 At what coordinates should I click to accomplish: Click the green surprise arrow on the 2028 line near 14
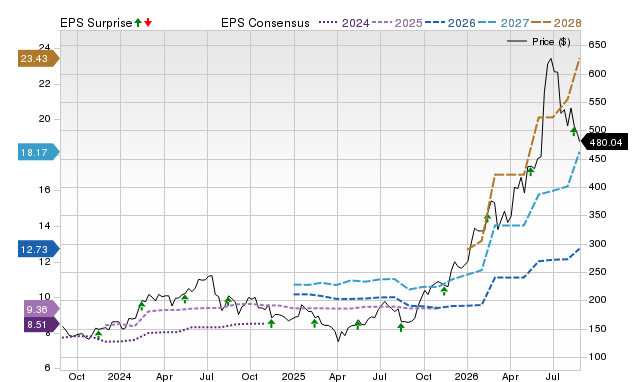487,218
